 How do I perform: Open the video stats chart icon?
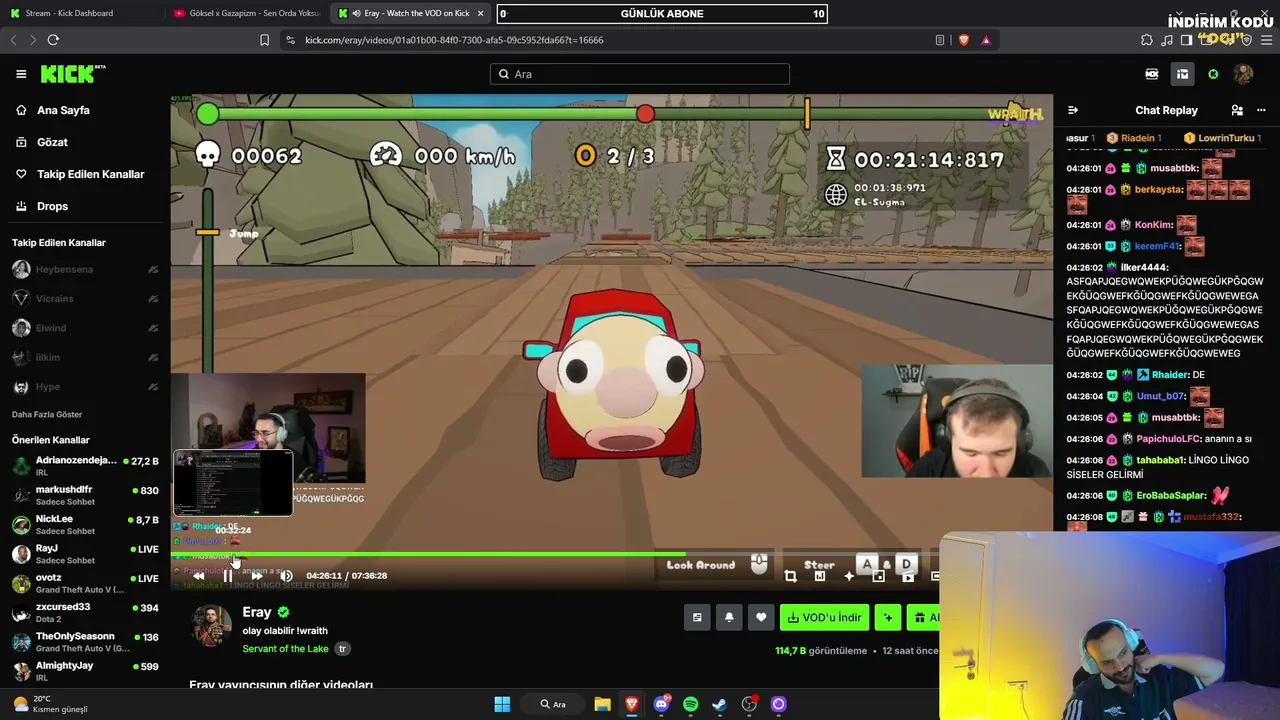point(820,576)
